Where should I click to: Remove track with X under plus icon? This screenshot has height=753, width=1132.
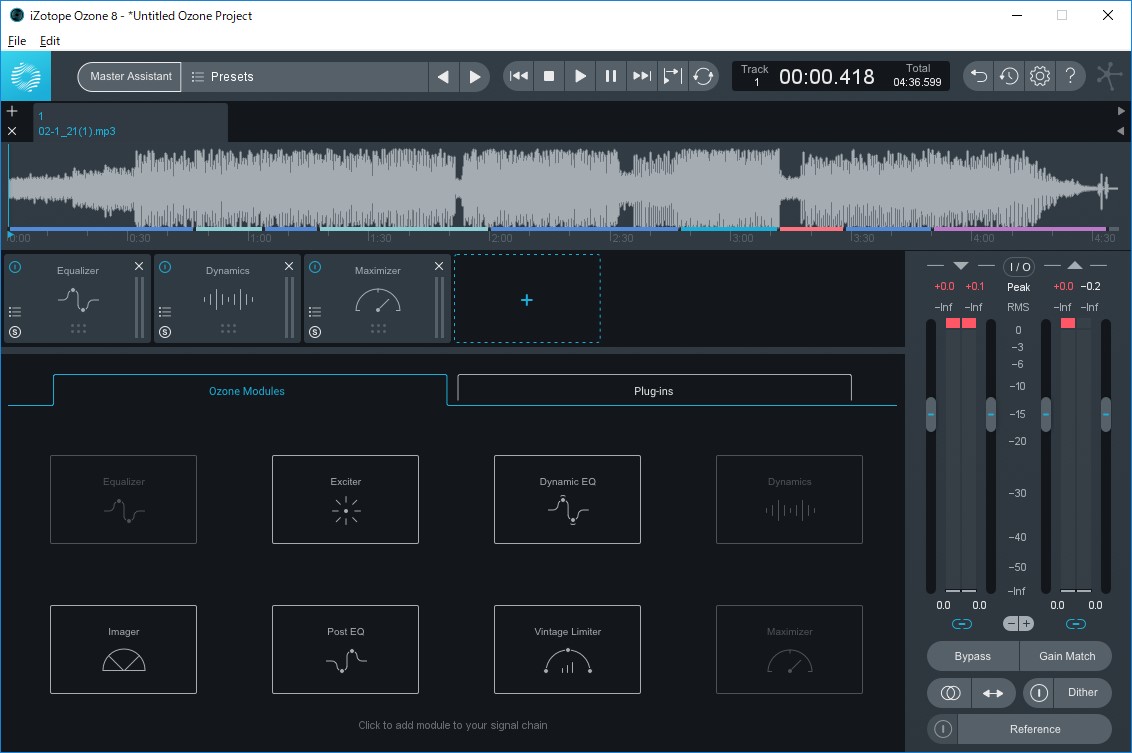(12, 131)
